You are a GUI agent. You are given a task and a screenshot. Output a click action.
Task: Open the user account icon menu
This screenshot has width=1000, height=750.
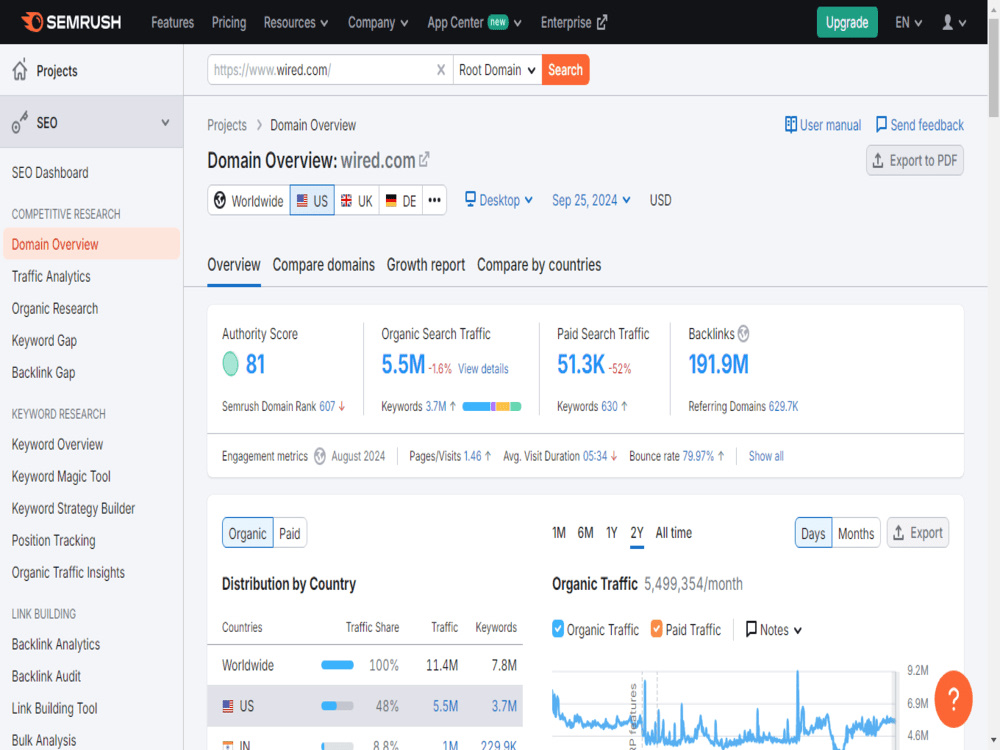953,22
